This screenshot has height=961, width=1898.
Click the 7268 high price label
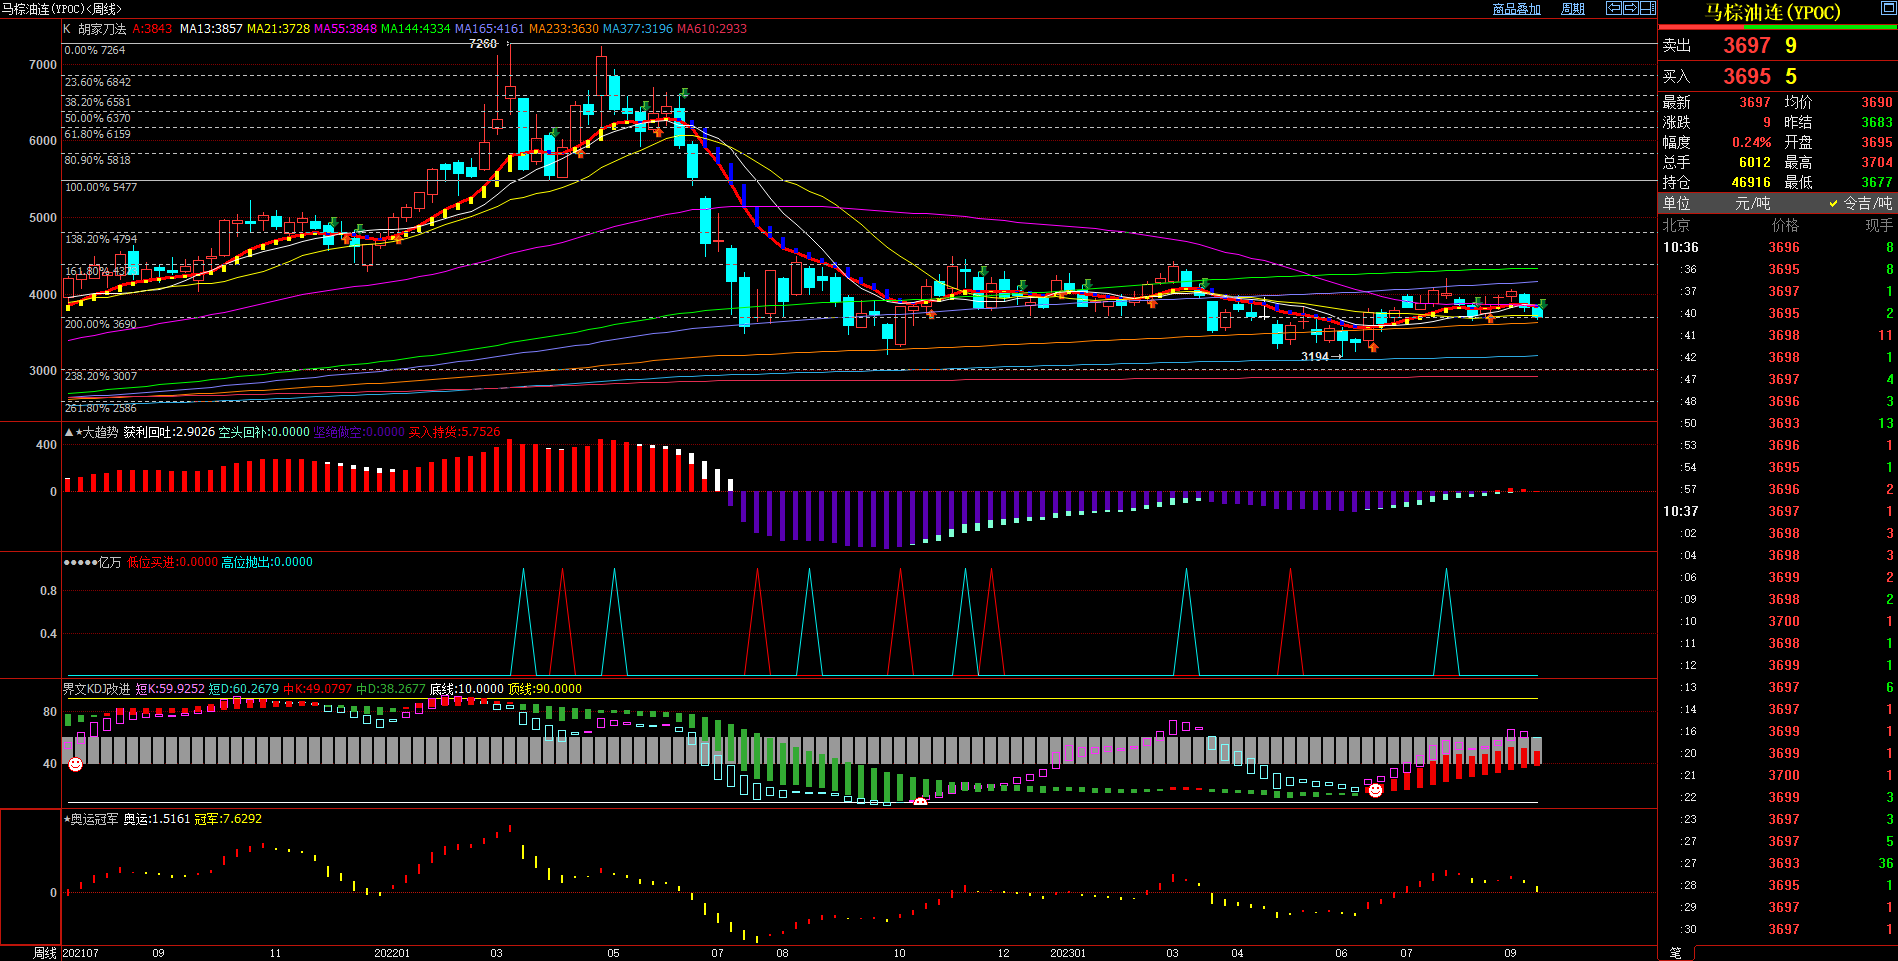[482, 44]
